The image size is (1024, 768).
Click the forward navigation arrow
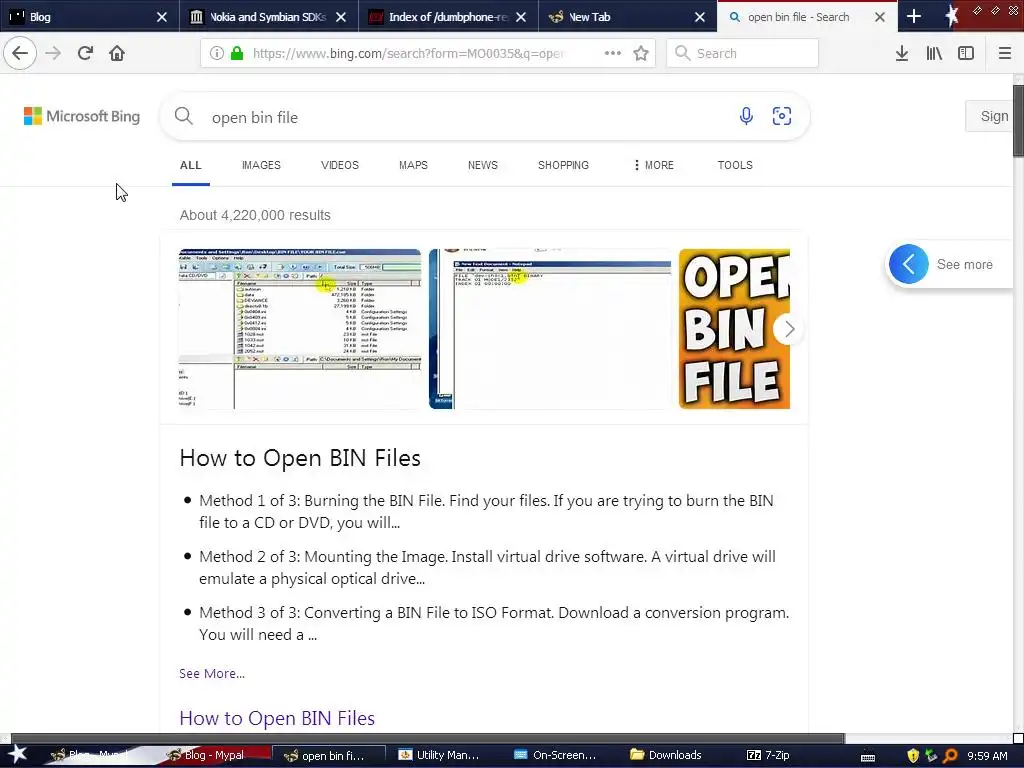(x=53, y=53)
